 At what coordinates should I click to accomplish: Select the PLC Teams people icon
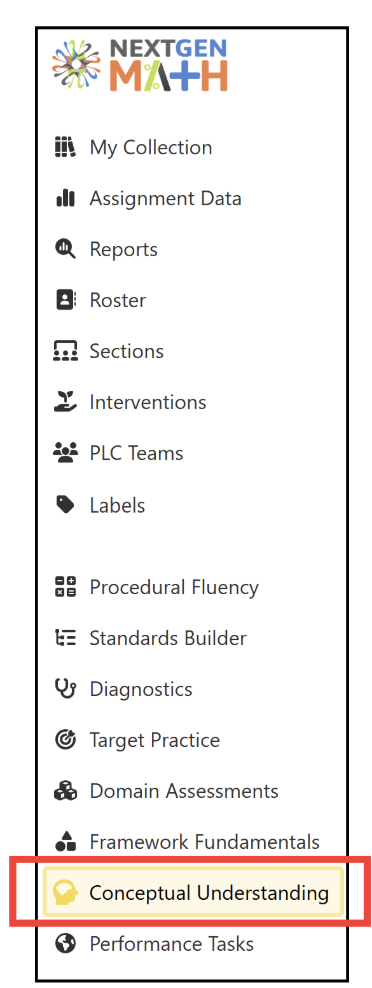tap(66, 453)
